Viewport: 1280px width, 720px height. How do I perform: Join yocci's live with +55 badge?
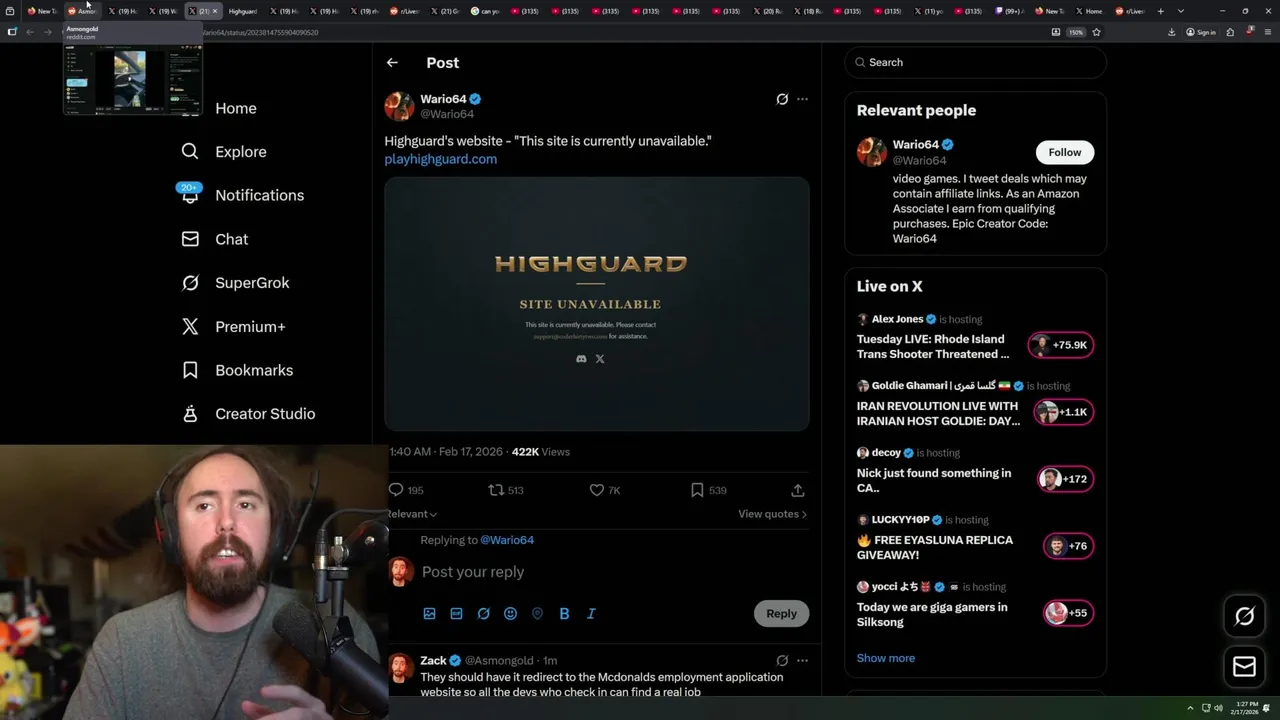pyautogui.click(x=1068, y=613)
